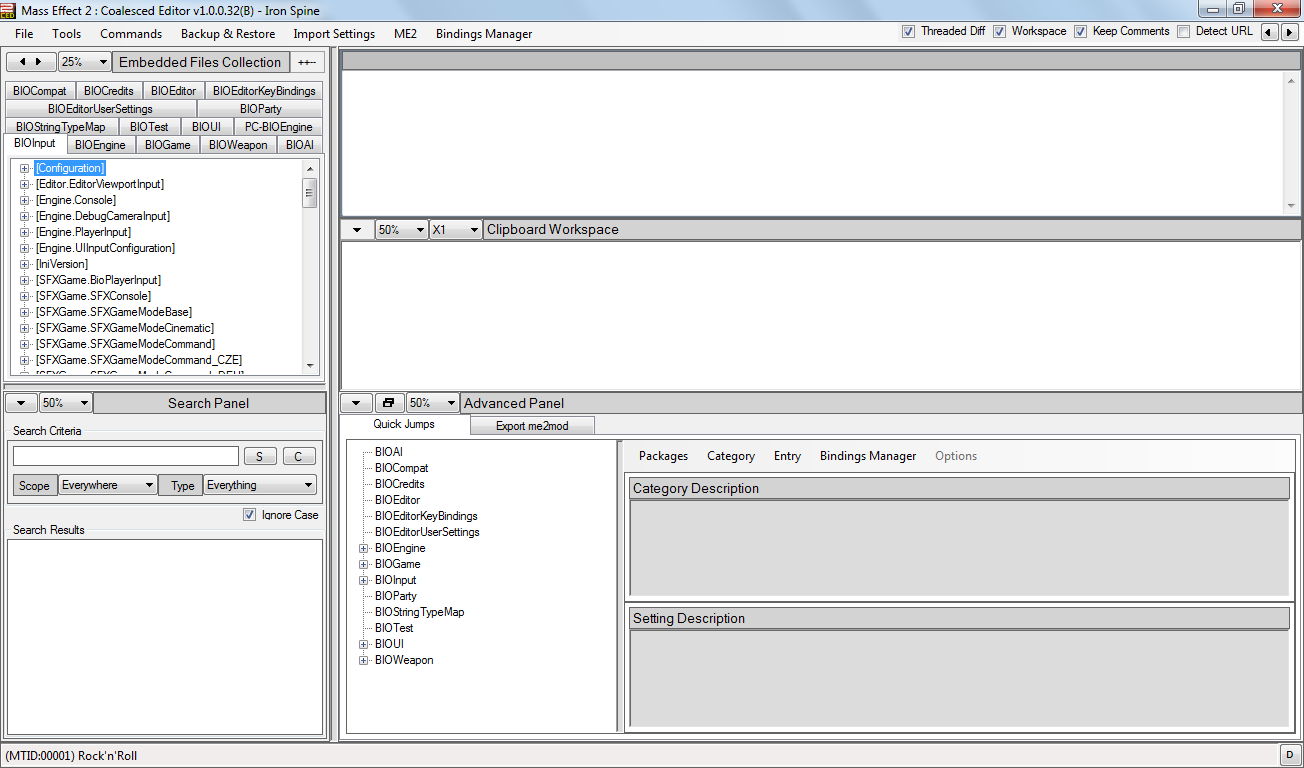Click the down-arrow button at Advanced Panel header
This screenshot has height=768, width=1304.
pyautogui.click(x=357, y=403)
